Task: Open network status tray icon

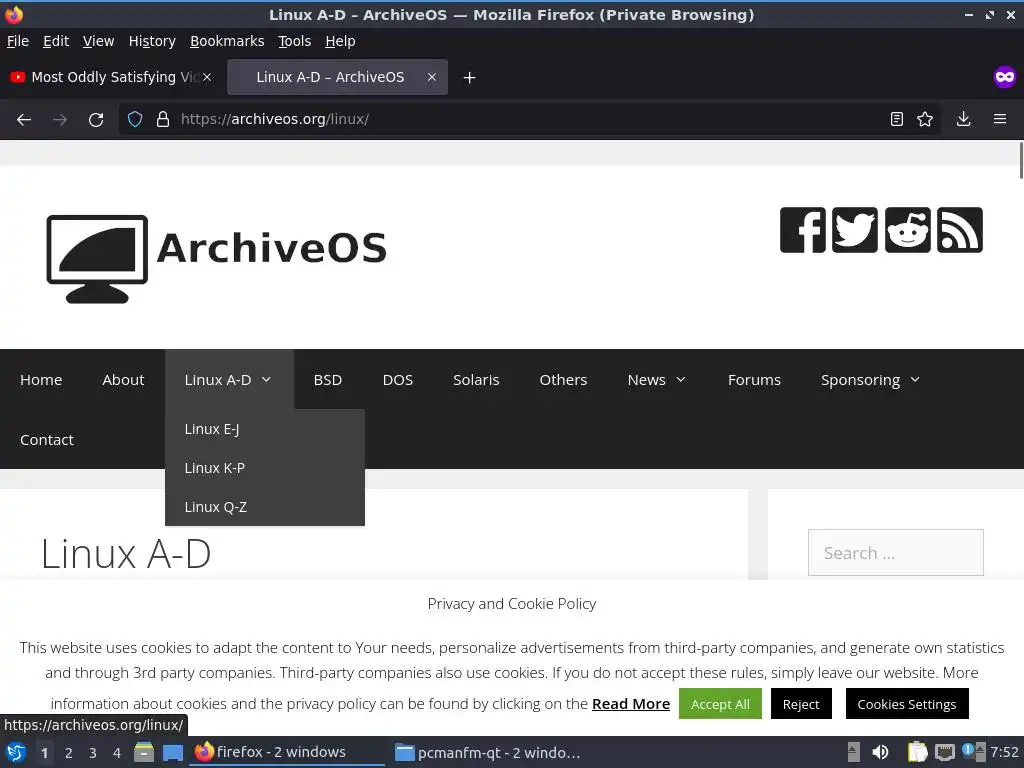Action: click(x=944, y=752)
